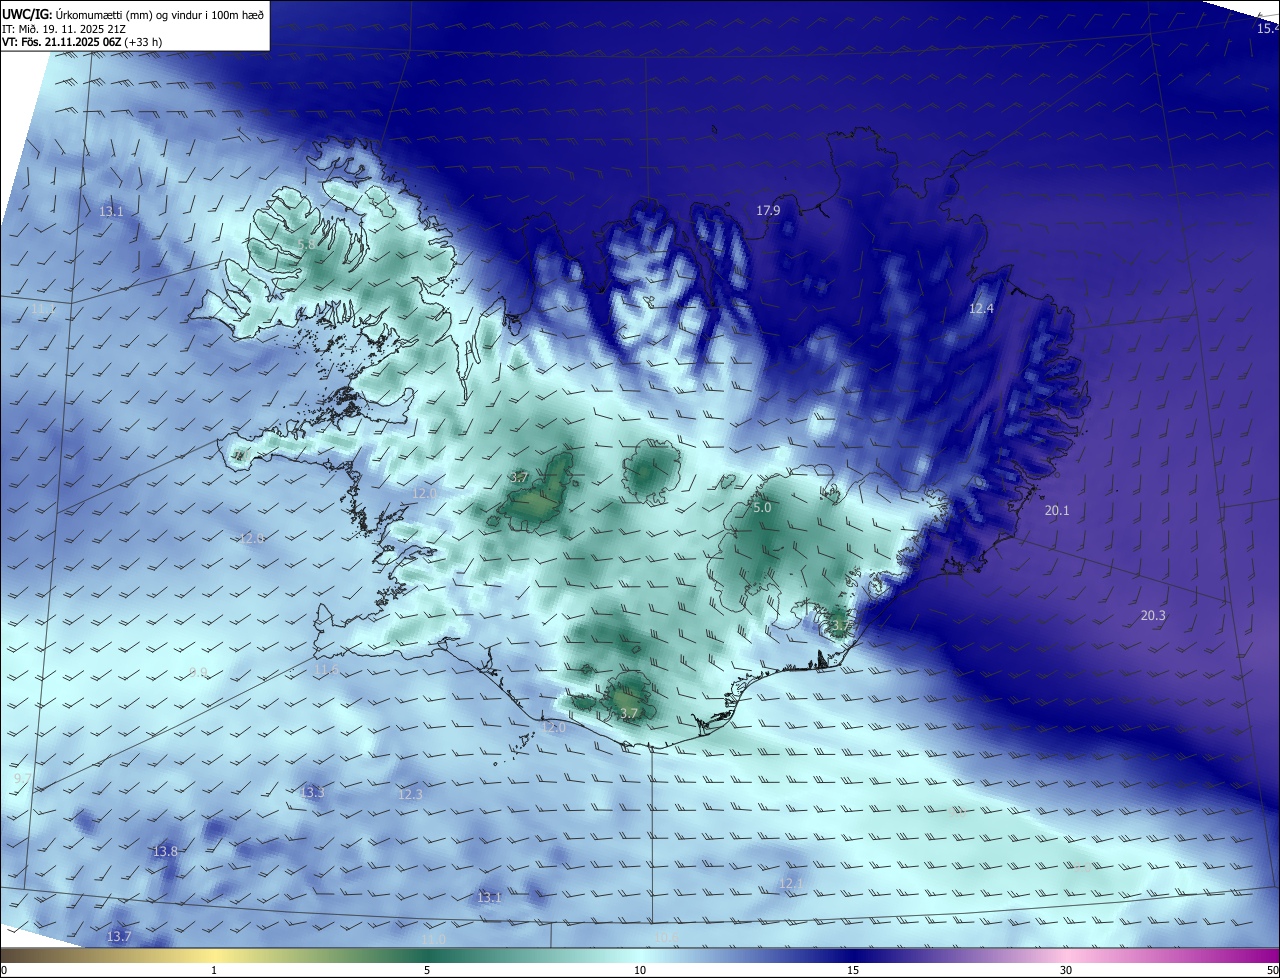
Task: Click the 9.9 value west of Reykjanes
Action: tap(198, 672)
